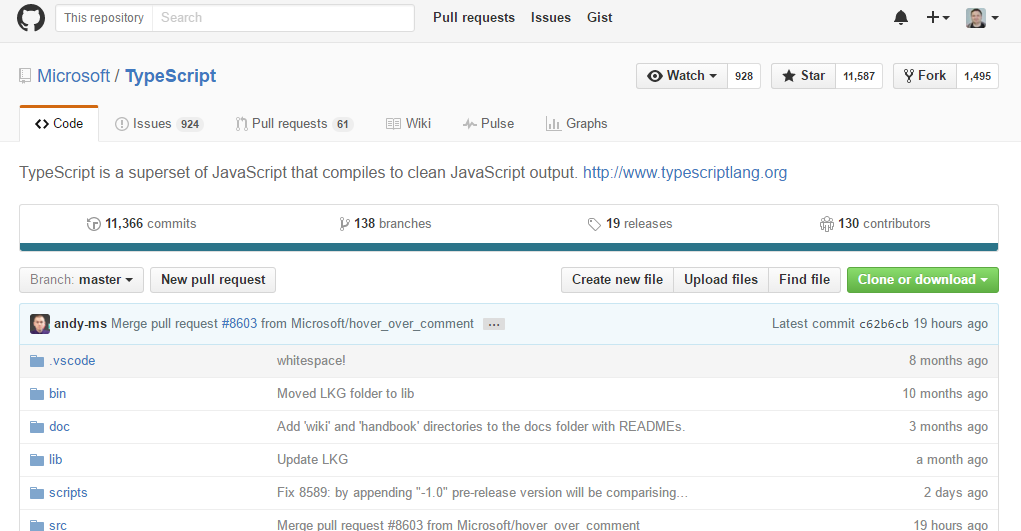Open the Graphs tab
This screenshot has height=531, width=1021.
click(576, 124)
